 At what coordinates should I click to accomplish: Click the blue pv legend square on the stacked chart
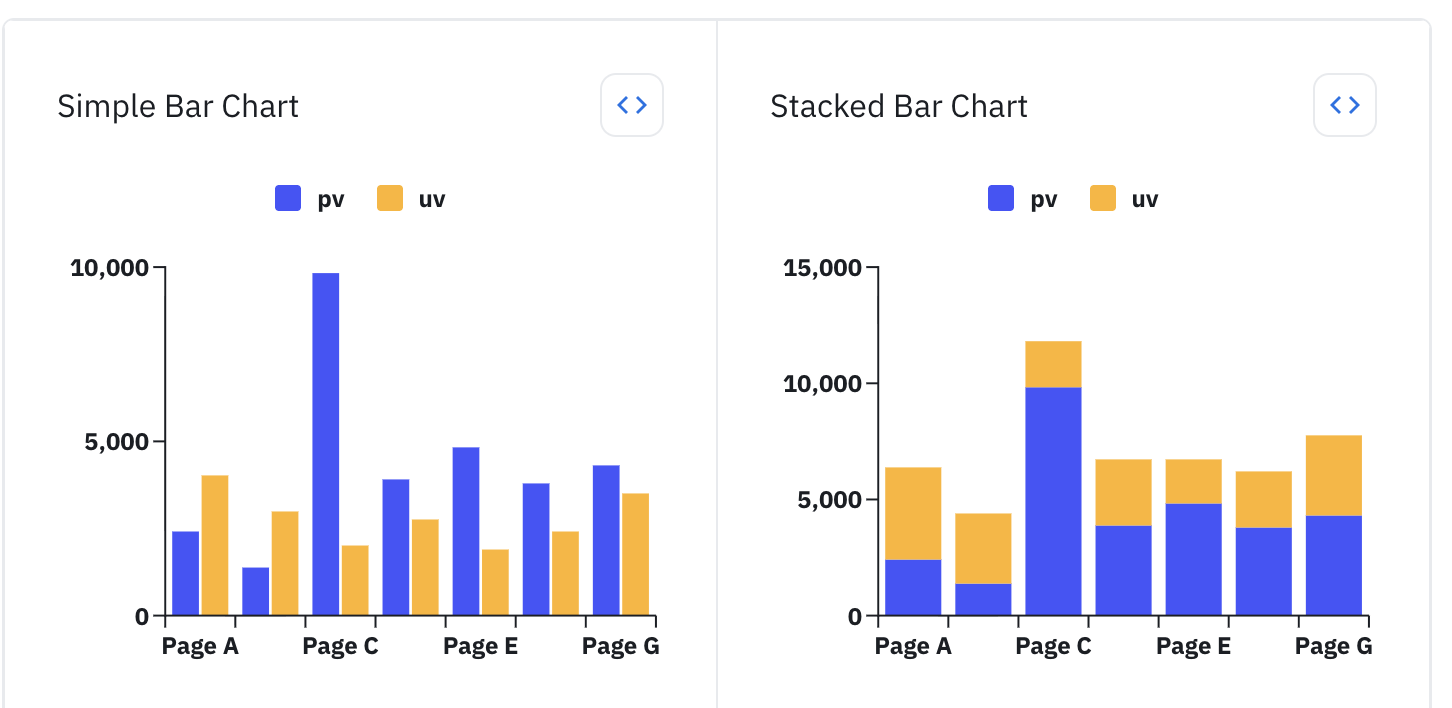1000,198
